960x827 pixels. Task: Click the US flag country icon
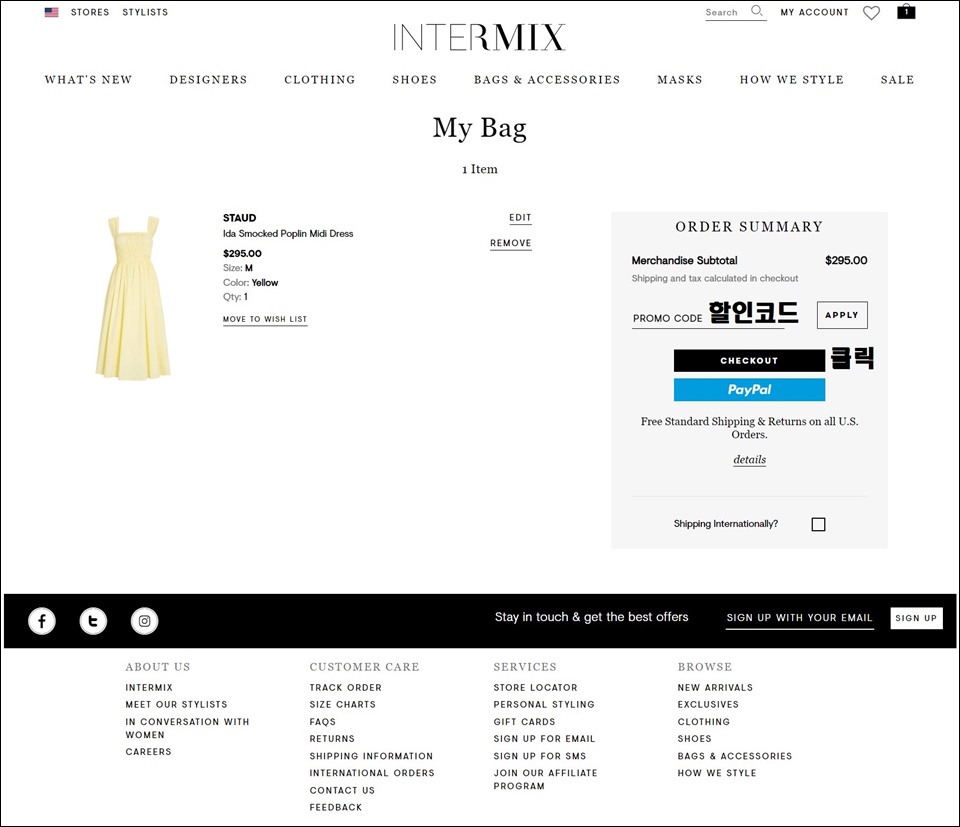coord(51,12)
